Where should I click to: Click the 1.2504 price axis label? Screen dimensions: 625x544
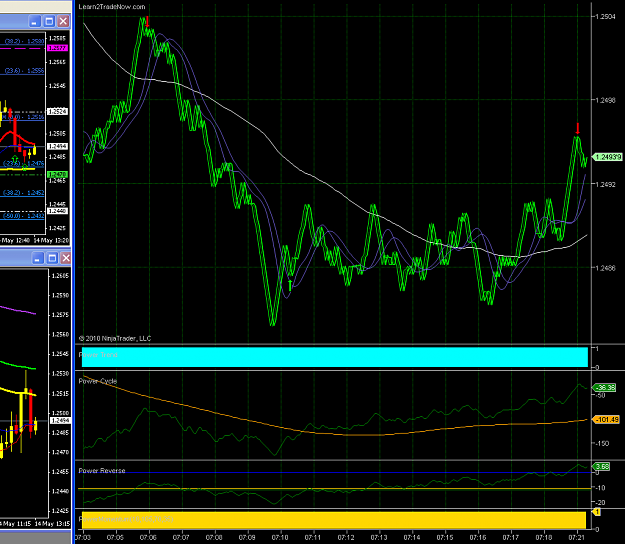point(605,17)
